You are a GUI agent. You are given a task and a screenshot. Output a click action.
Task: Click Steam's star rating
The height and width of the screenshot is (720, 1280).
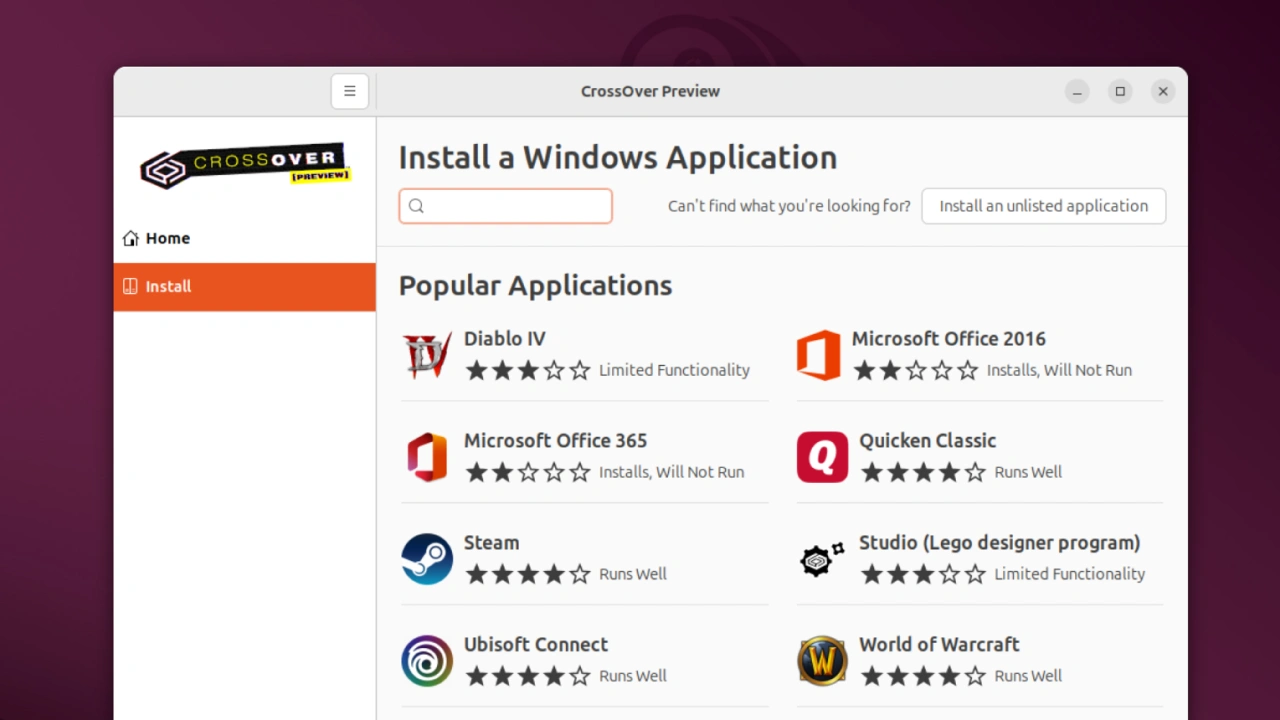pos(527,574)
